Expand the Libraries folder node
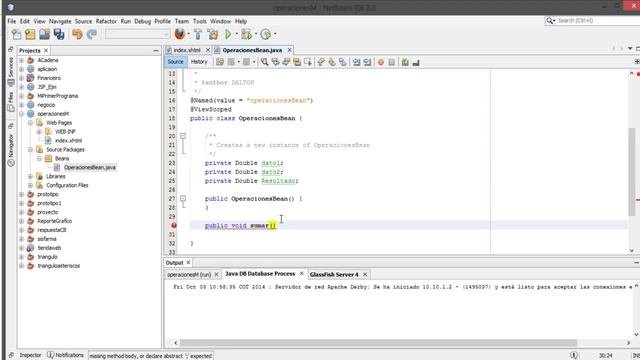This screenshot has height=360, width=640. pyautogui.click(x=31, y=176)
